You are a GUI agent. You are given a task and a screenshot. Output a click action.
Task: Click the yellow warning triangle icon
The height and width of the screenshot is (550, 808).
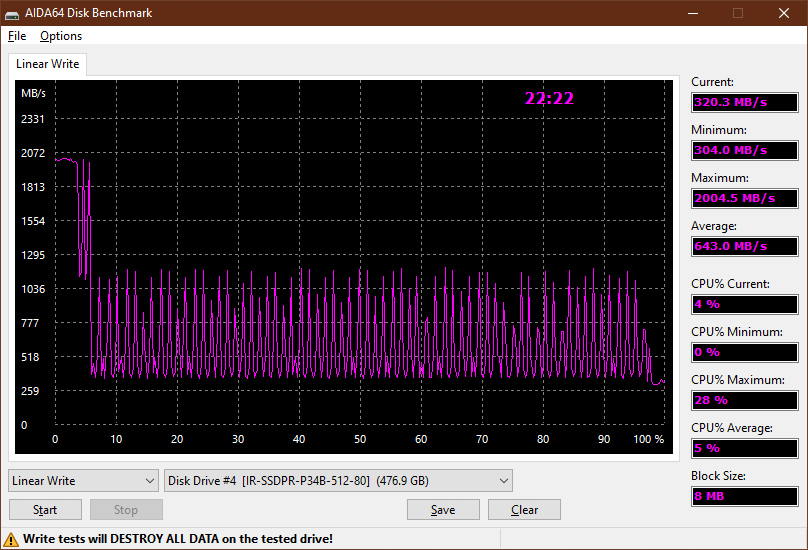[x=11, y=540]
